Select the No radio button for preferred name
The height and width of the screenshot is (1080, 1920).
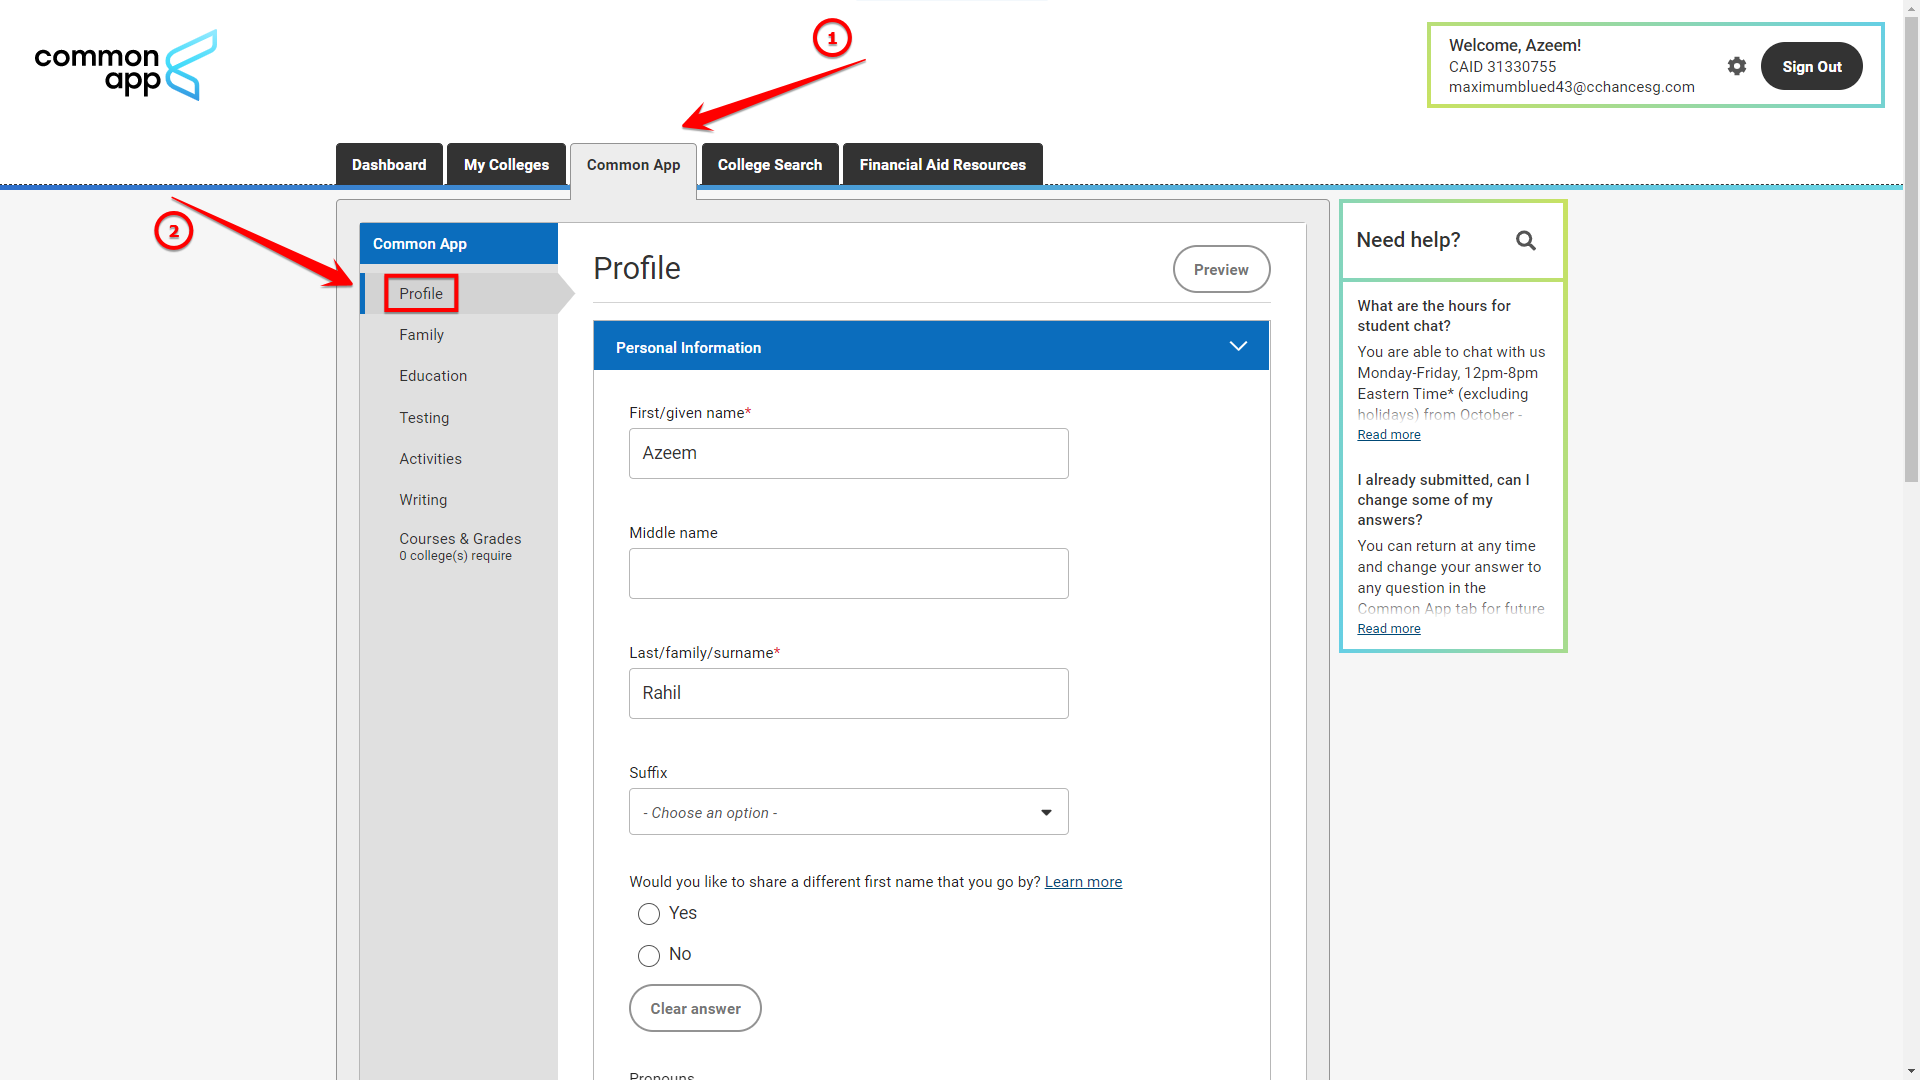[647, 953]
